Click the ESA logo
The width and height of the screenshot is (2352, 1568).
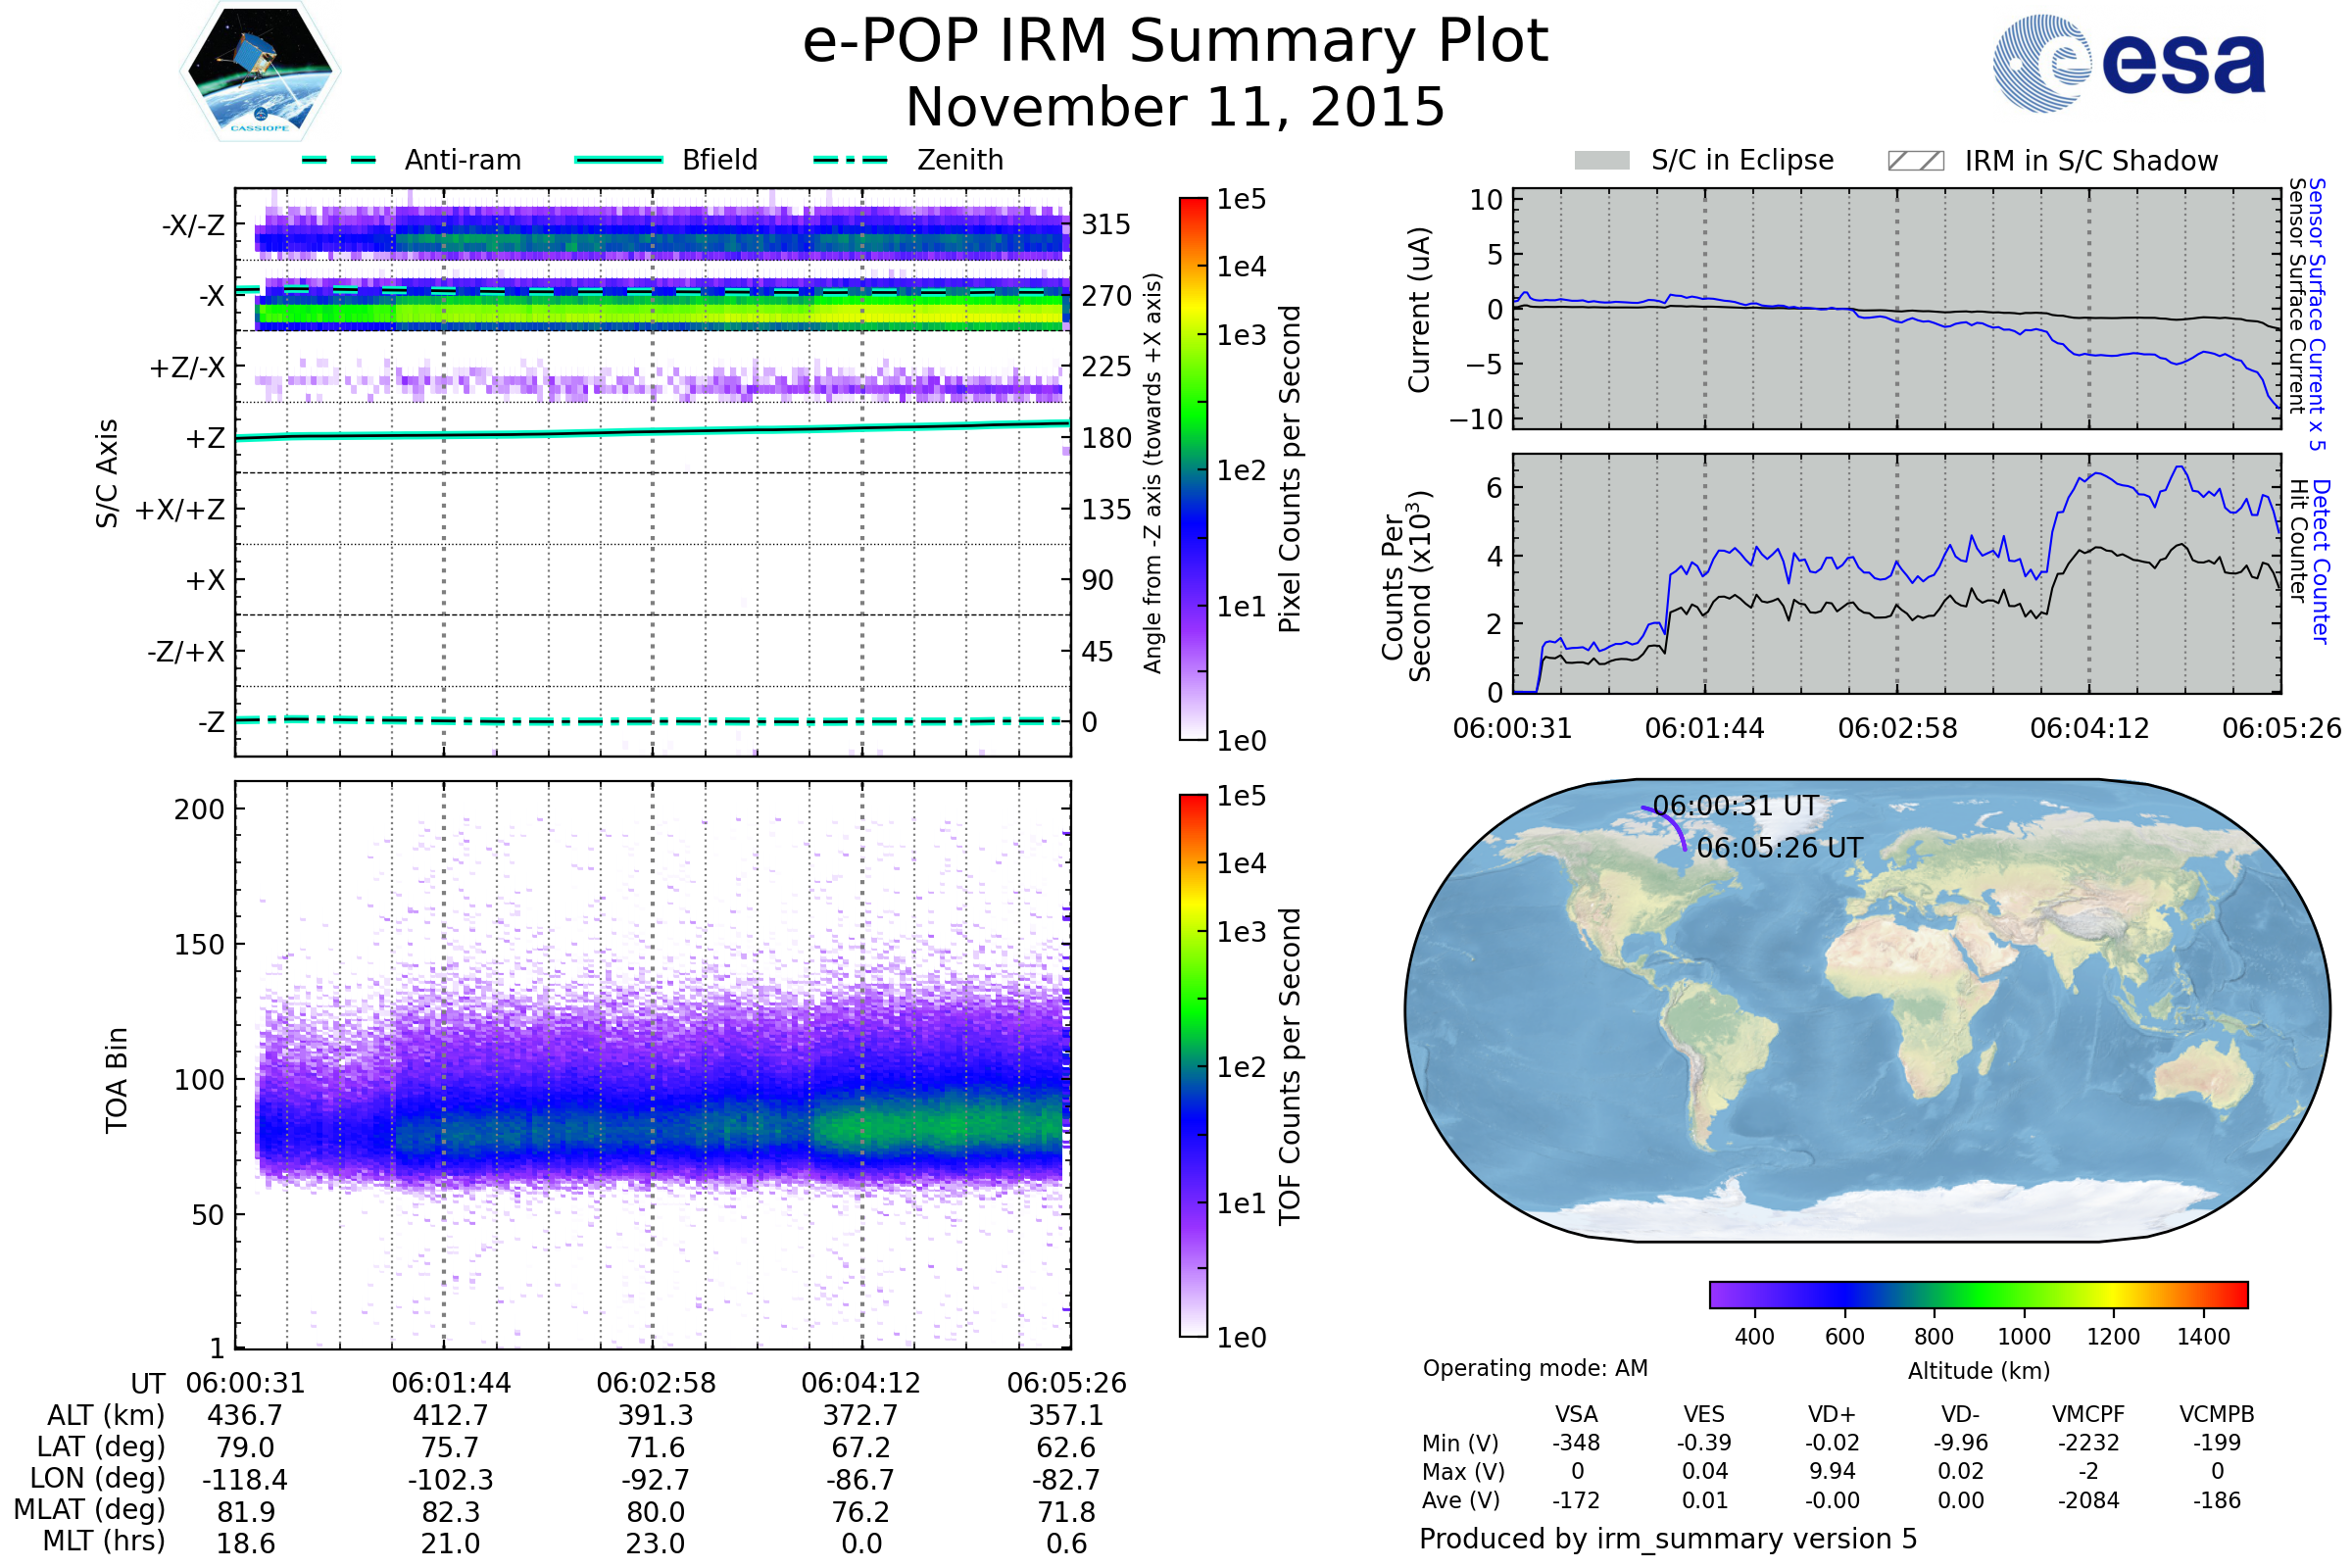(2128, 63)
